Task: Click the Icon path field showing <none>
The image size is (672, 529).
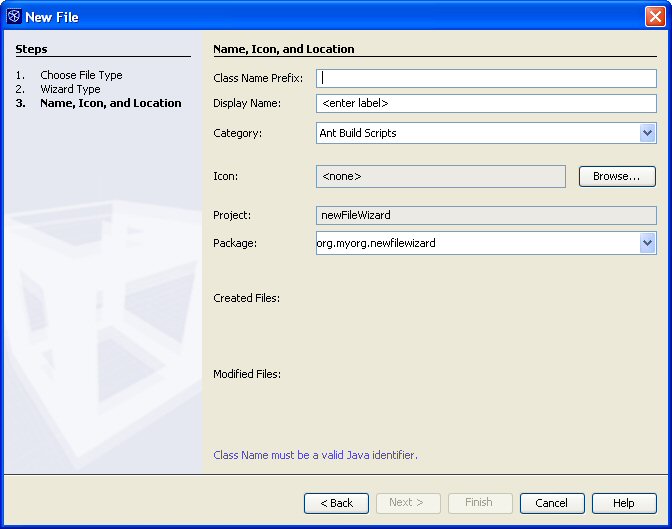Action: point(440,176)
